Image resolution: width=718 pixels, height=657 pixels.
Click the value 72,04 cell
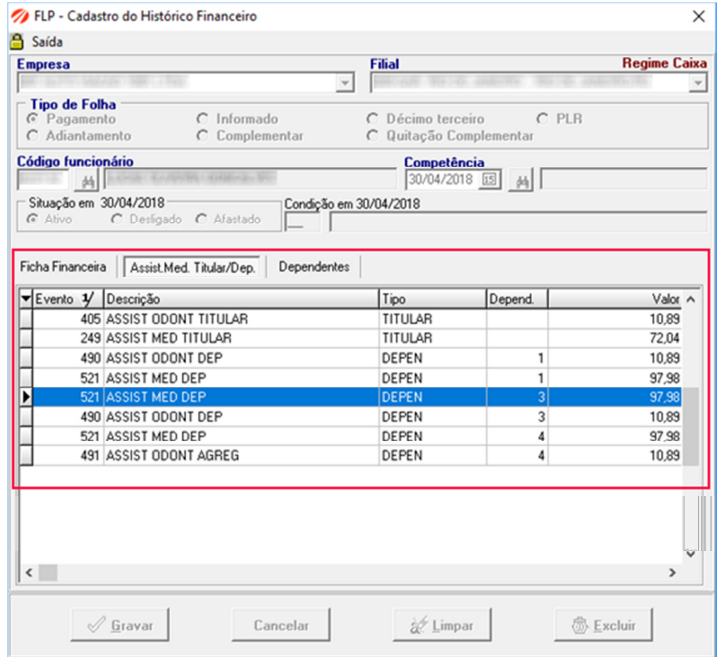coord(615,338)
